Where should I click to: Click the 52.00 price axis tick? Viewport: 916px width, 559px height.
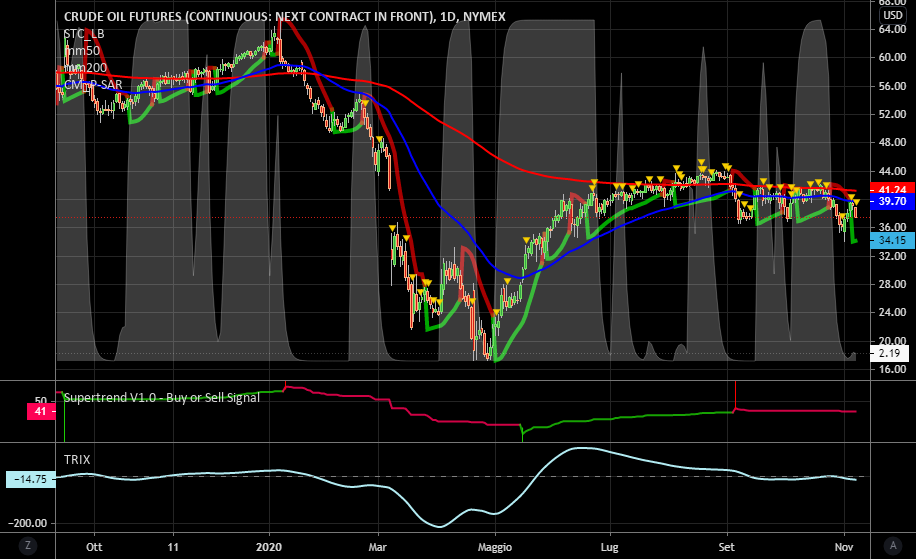(x=893, y=114)
